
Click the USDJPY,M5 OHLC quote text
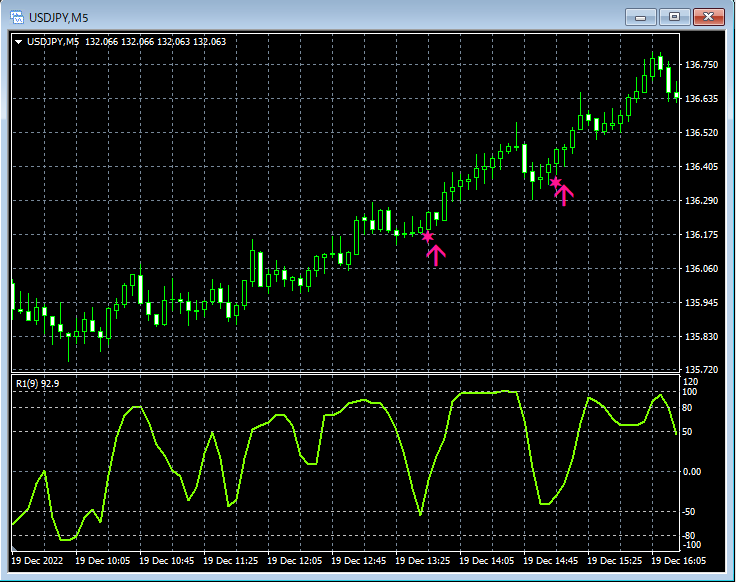point(126,42)
